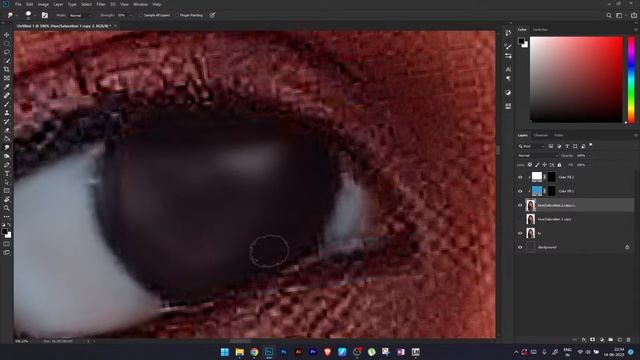Click the create new group folder icon
640x360 pixels.
pyautogui.click(x=611, y=340)
